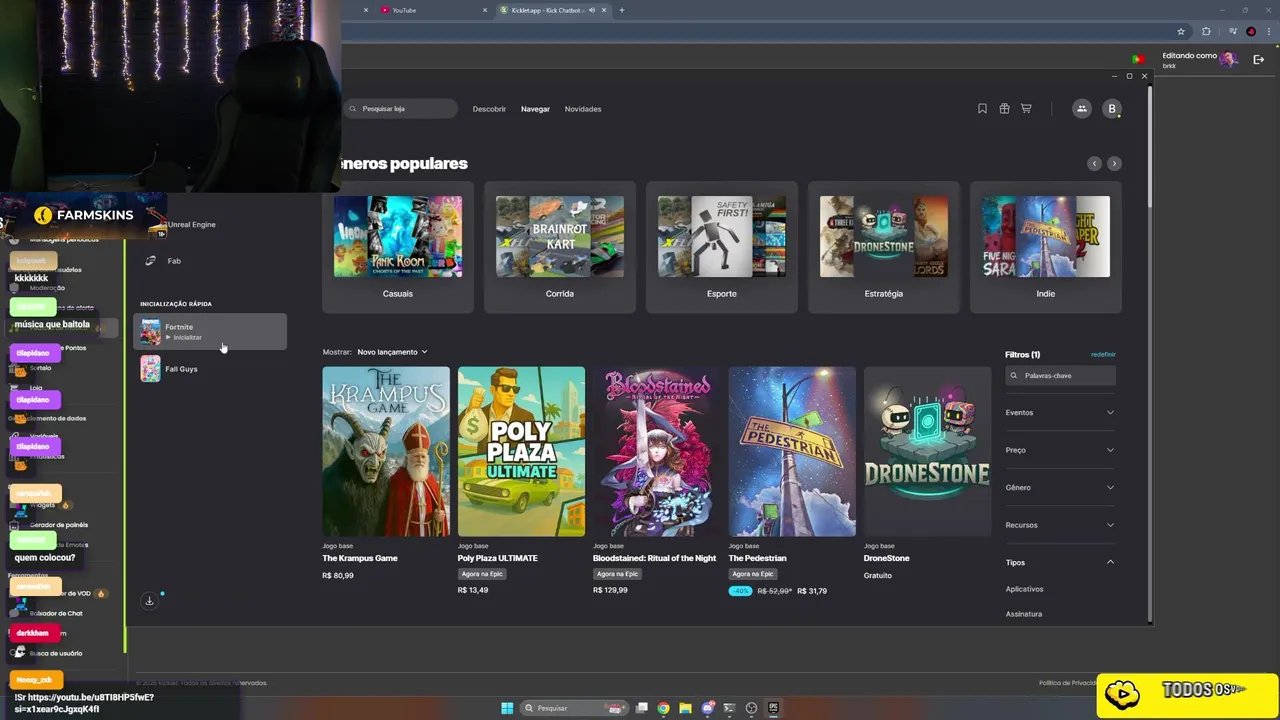Click the Kicklet logout icon
The image size is (1280, 720).
pos(1258,60)
